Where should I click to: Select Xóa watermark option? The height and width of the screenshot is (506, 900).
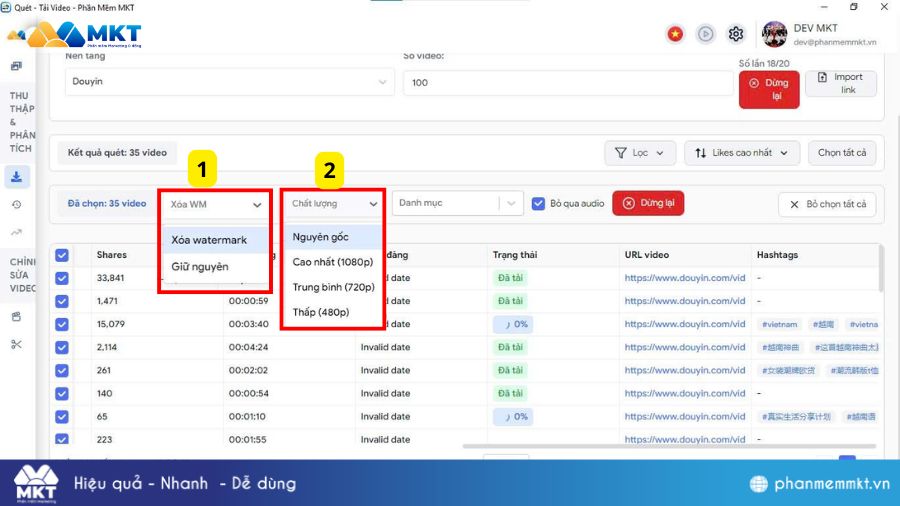pyautogui.click(x=215, y=240)
